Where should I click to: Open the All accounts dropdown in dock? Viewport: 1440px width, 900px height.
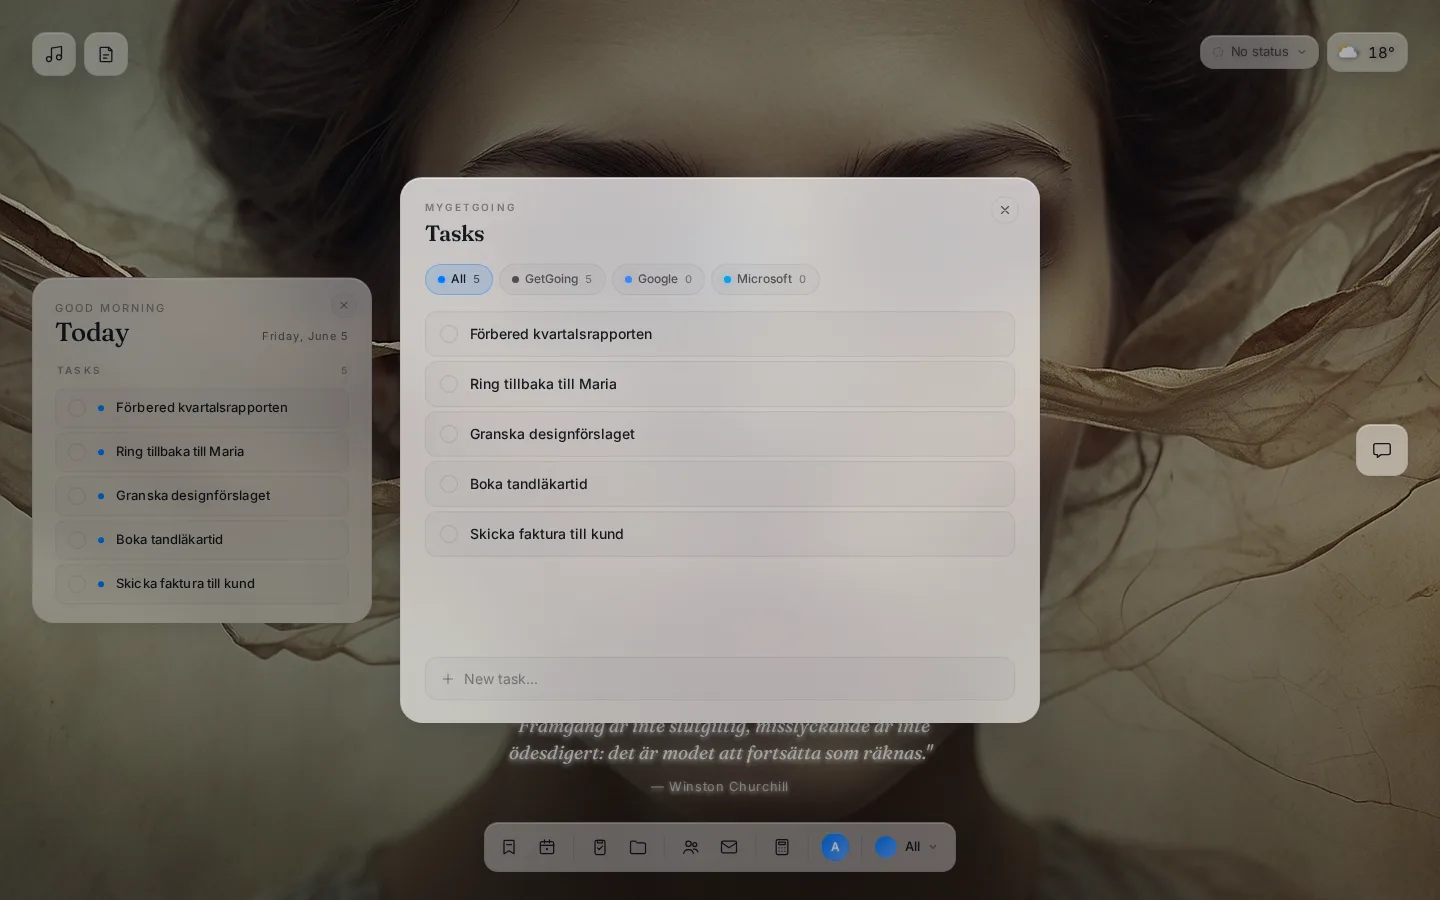[x=907, y=847]
